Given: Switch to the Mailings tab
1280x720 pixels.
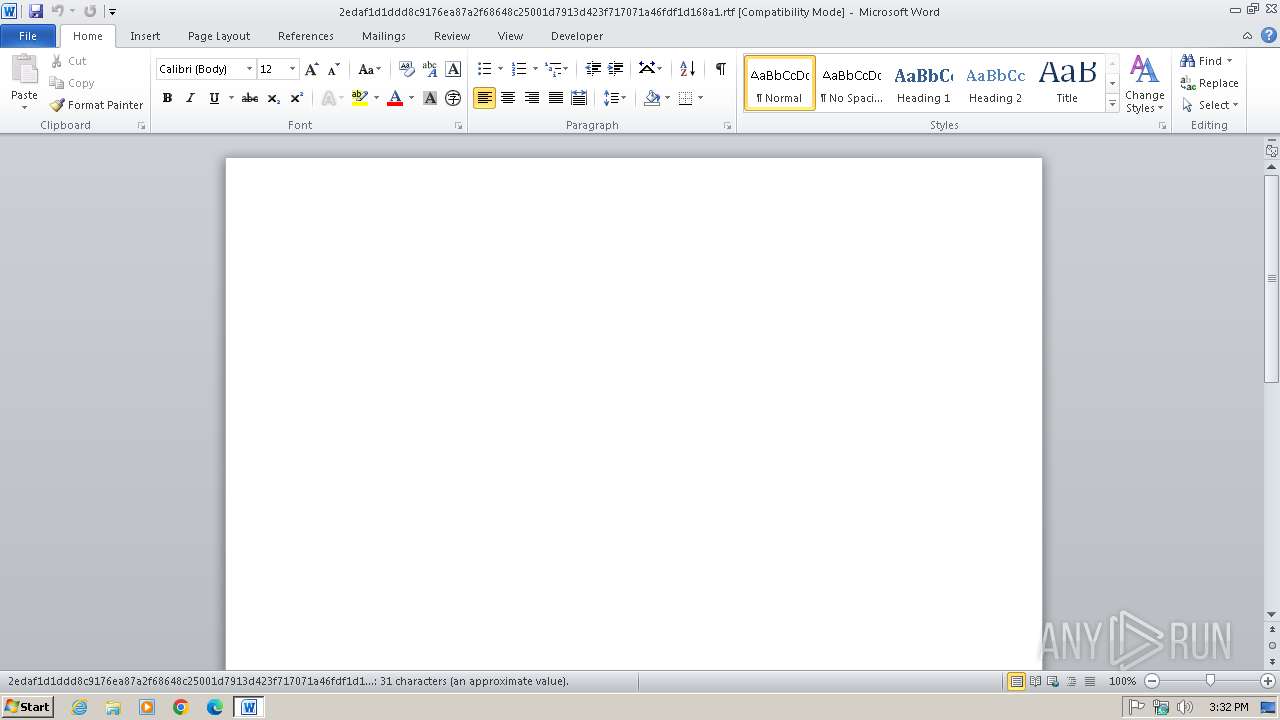Looking at the screenshot, I should pos(384,36).
